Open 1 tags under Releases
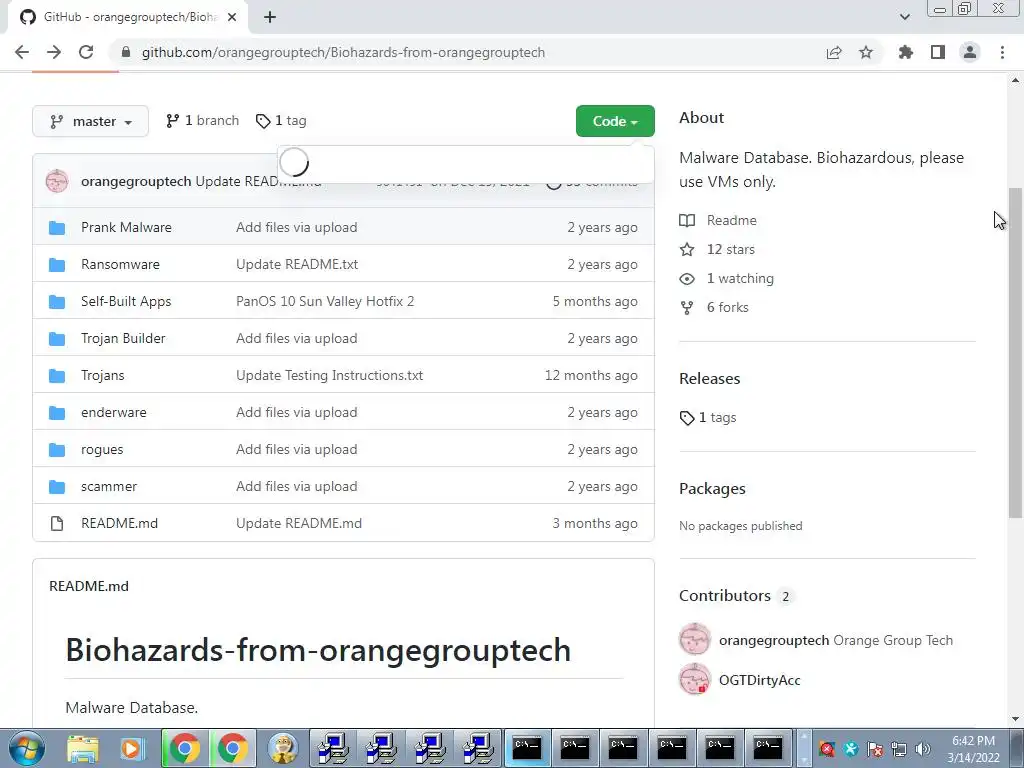The height and width of the screenshot is (768, 1024). 708,417
